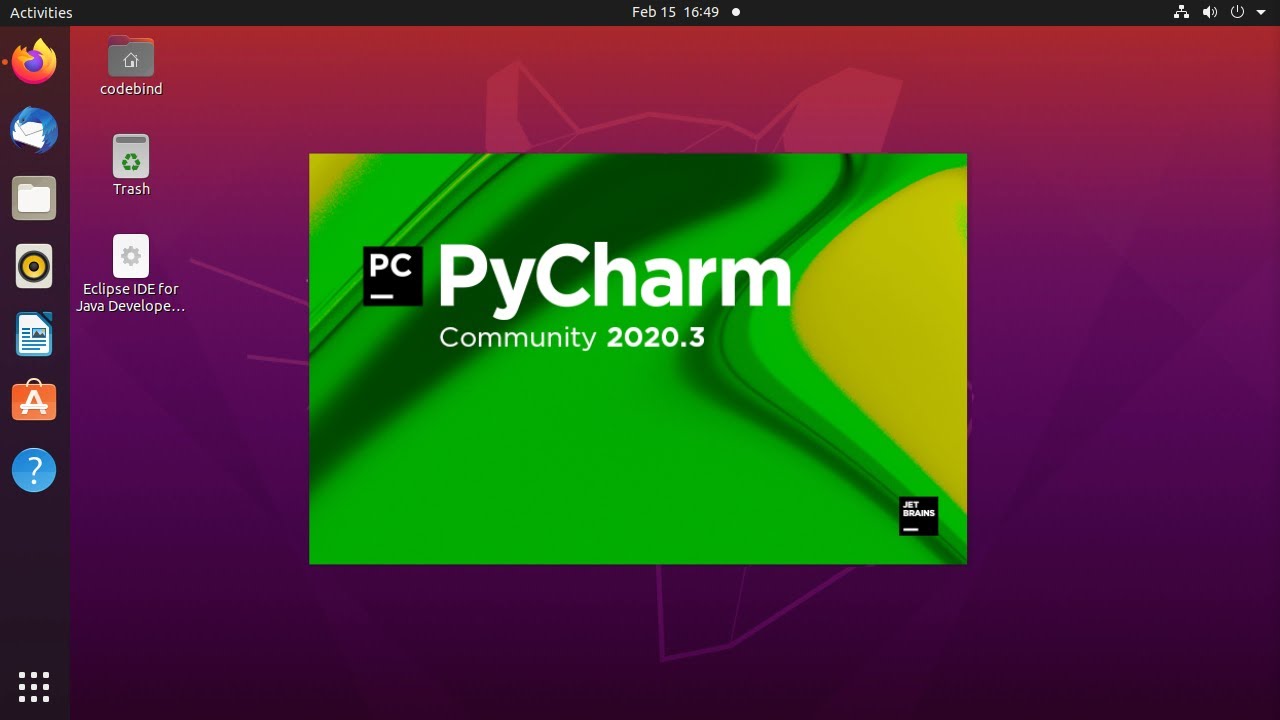The width and height of the screenshot is (1280, 720).
Task: Launch LibreOffice Writer from the dock
Action: click(34, 334)
